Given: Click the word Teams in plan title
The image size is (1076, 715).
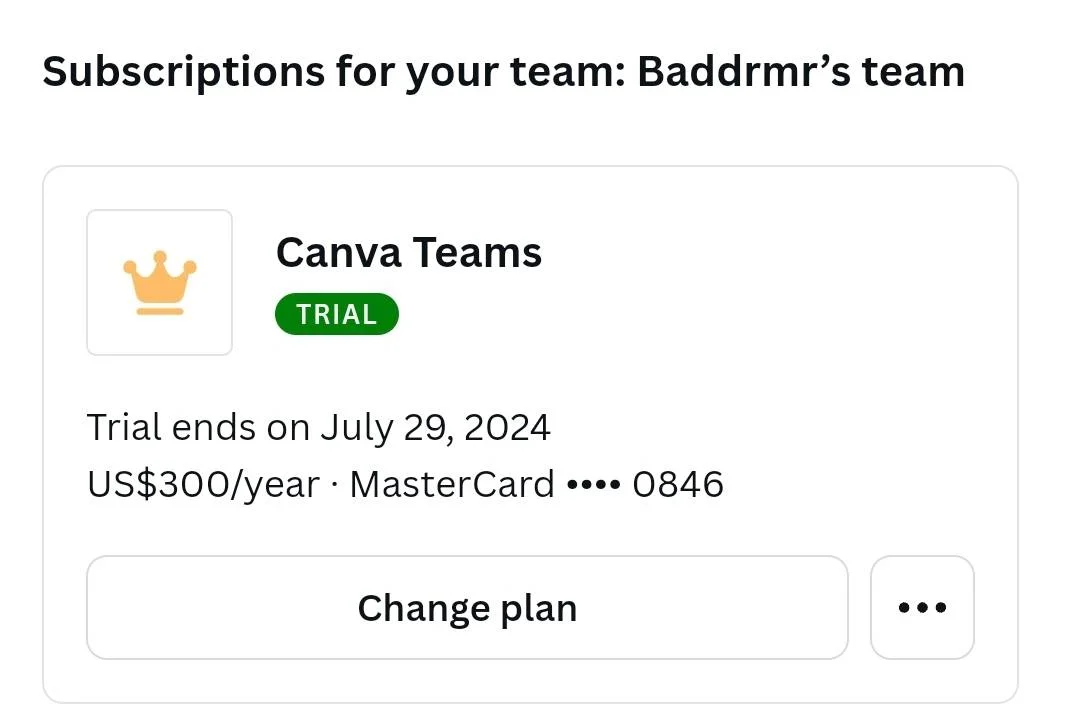Looking at the screenshot, I should click(x=477, y=253).
